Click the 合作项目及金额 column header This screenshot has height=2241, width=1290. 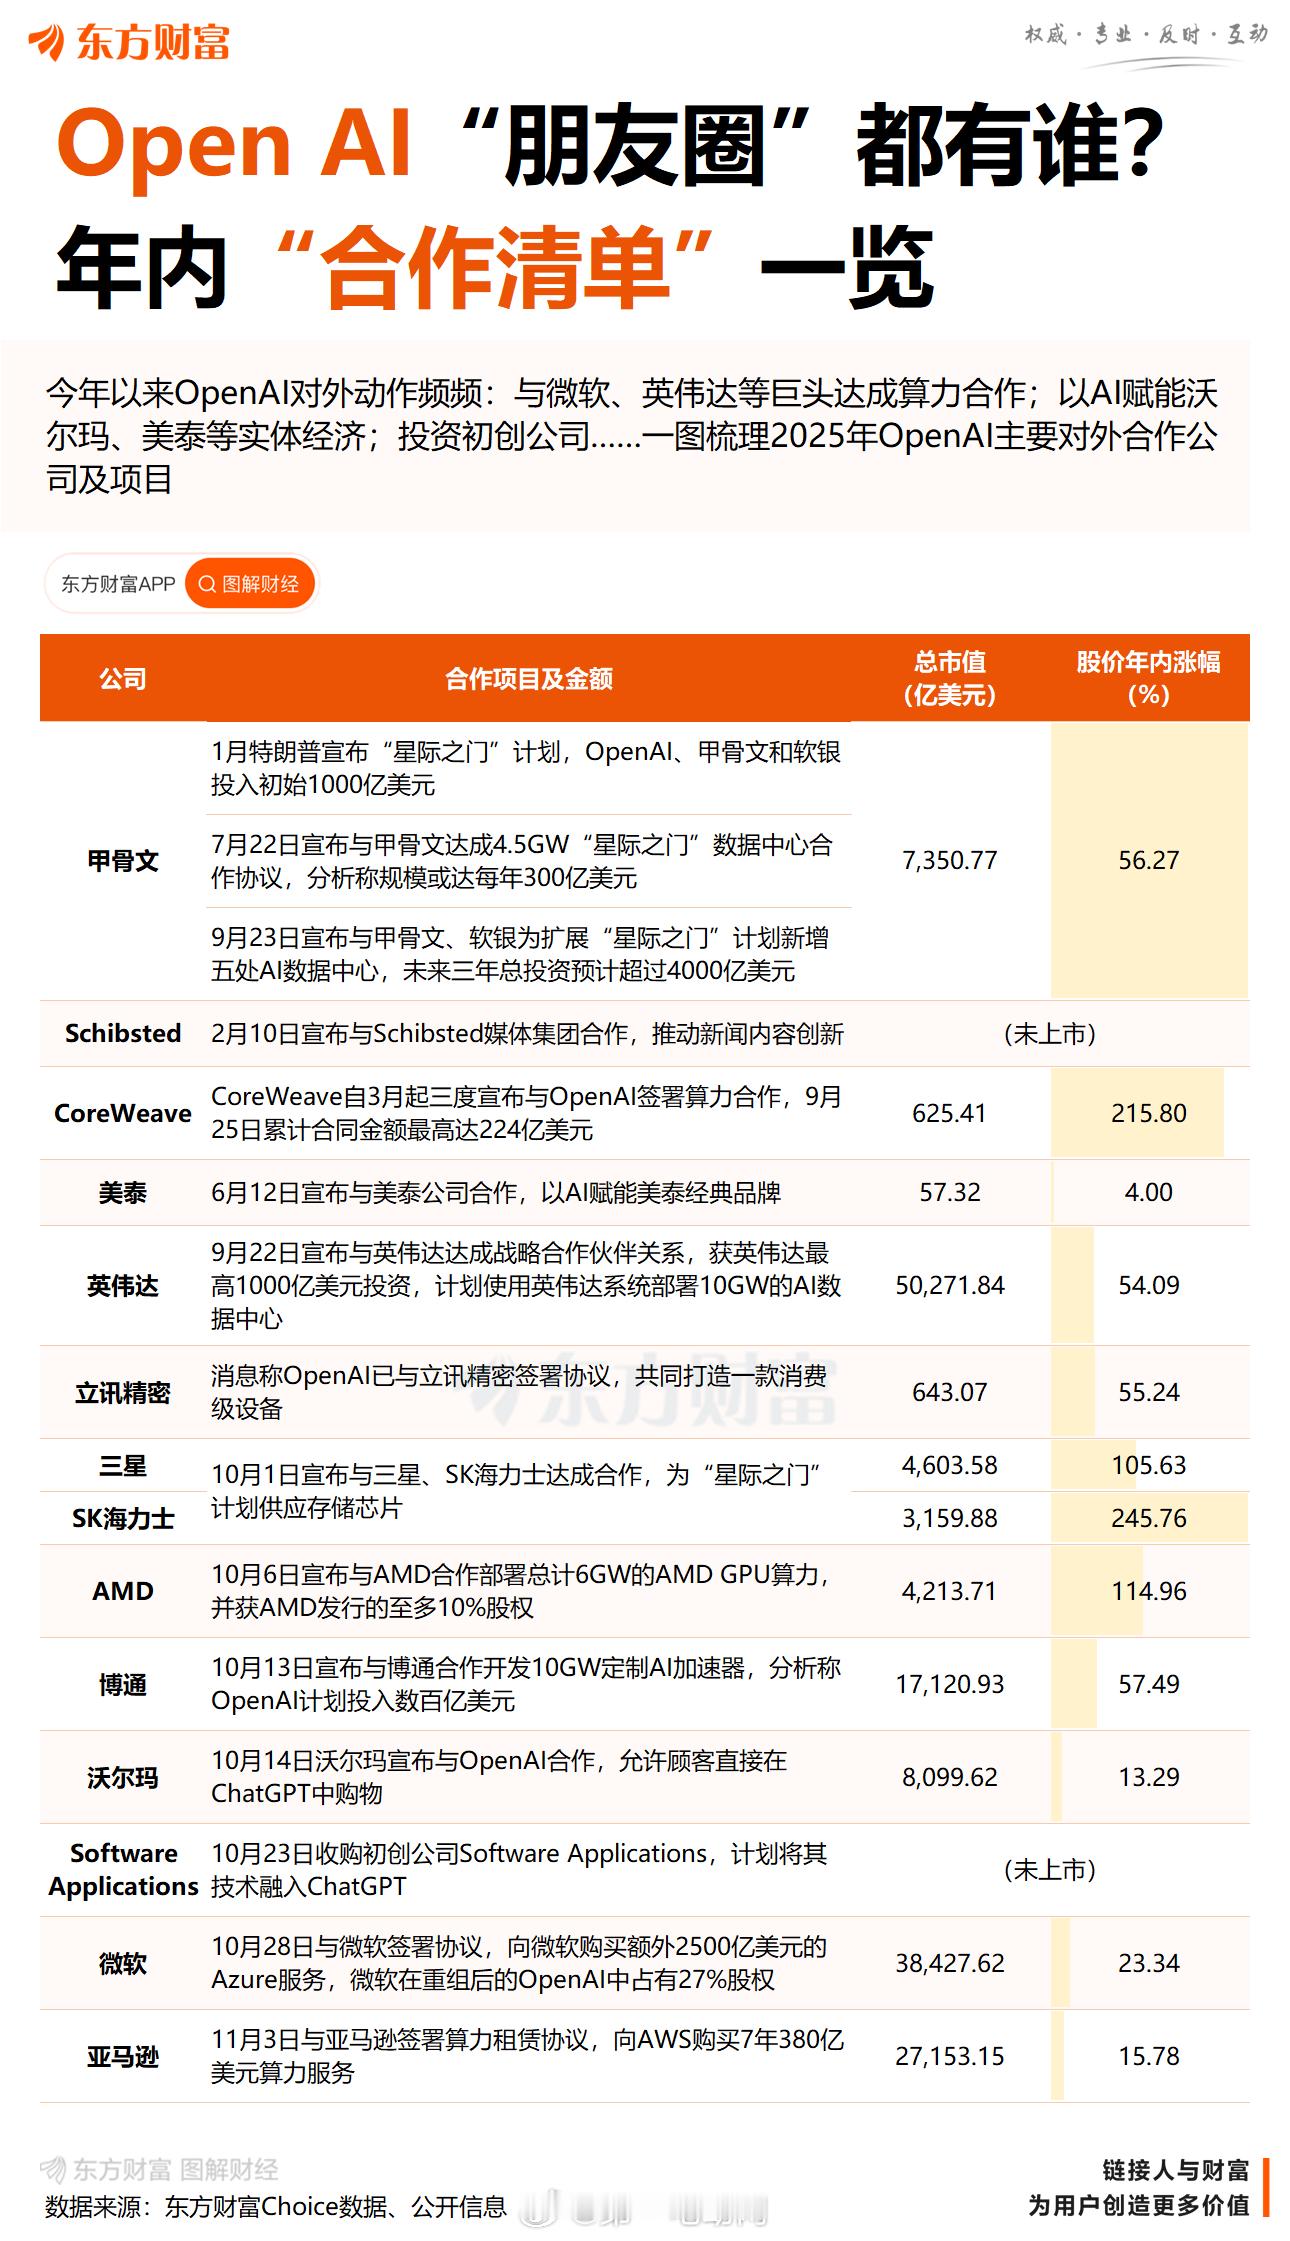point(528,679)
